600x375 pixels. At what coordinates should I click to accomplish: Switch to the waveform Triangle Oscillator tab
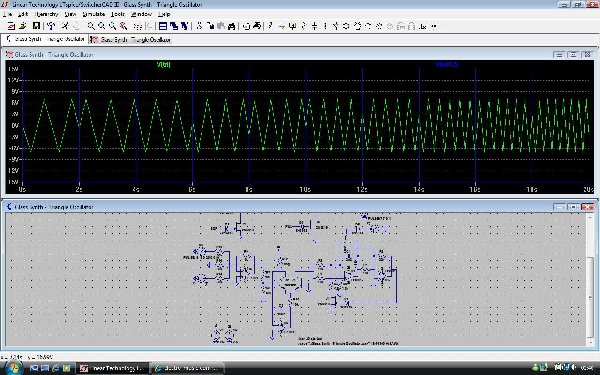coord(131,39)
